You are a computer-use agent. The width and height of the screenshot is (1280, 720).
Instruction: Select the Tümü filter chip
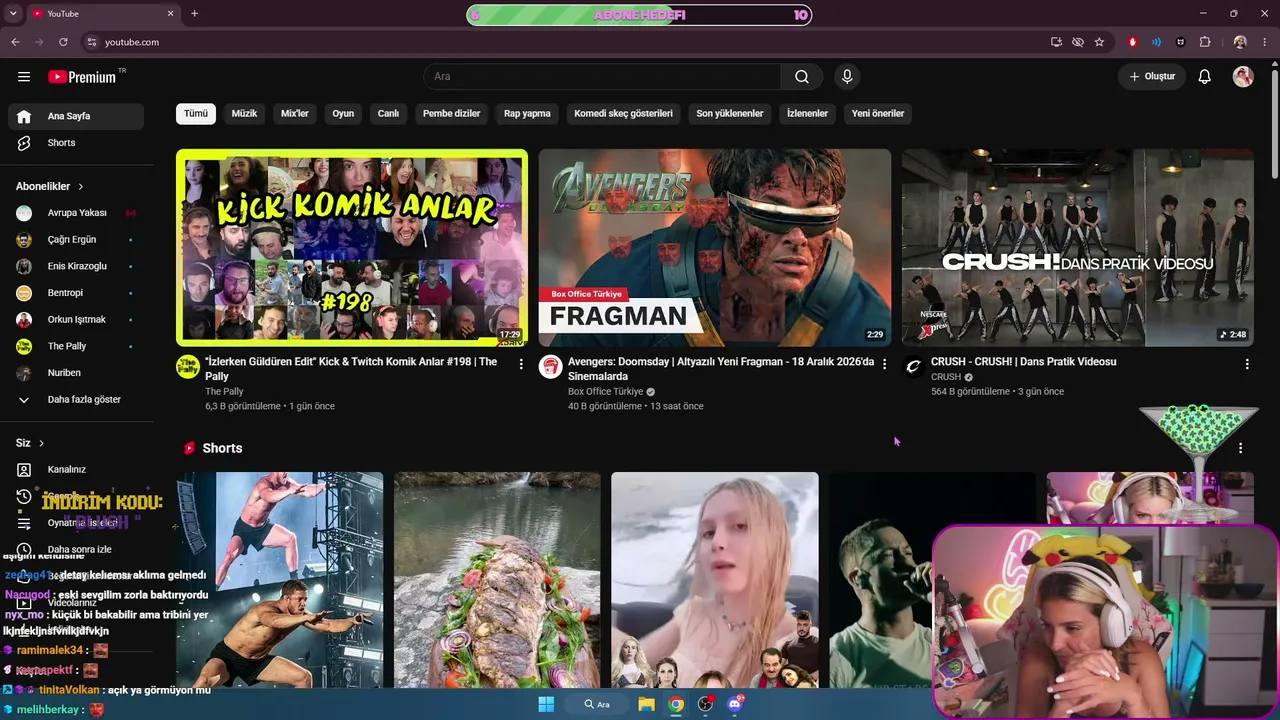(196, 113)
